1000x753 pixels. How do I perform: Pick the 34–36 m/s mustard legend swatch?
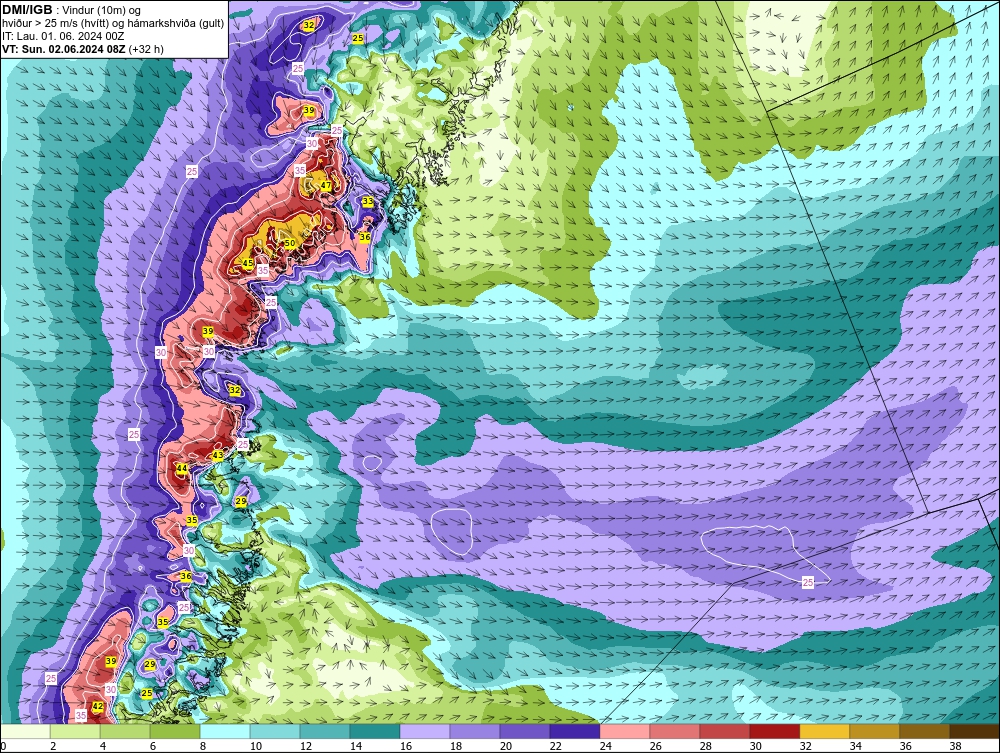click(x=874, y=731)
